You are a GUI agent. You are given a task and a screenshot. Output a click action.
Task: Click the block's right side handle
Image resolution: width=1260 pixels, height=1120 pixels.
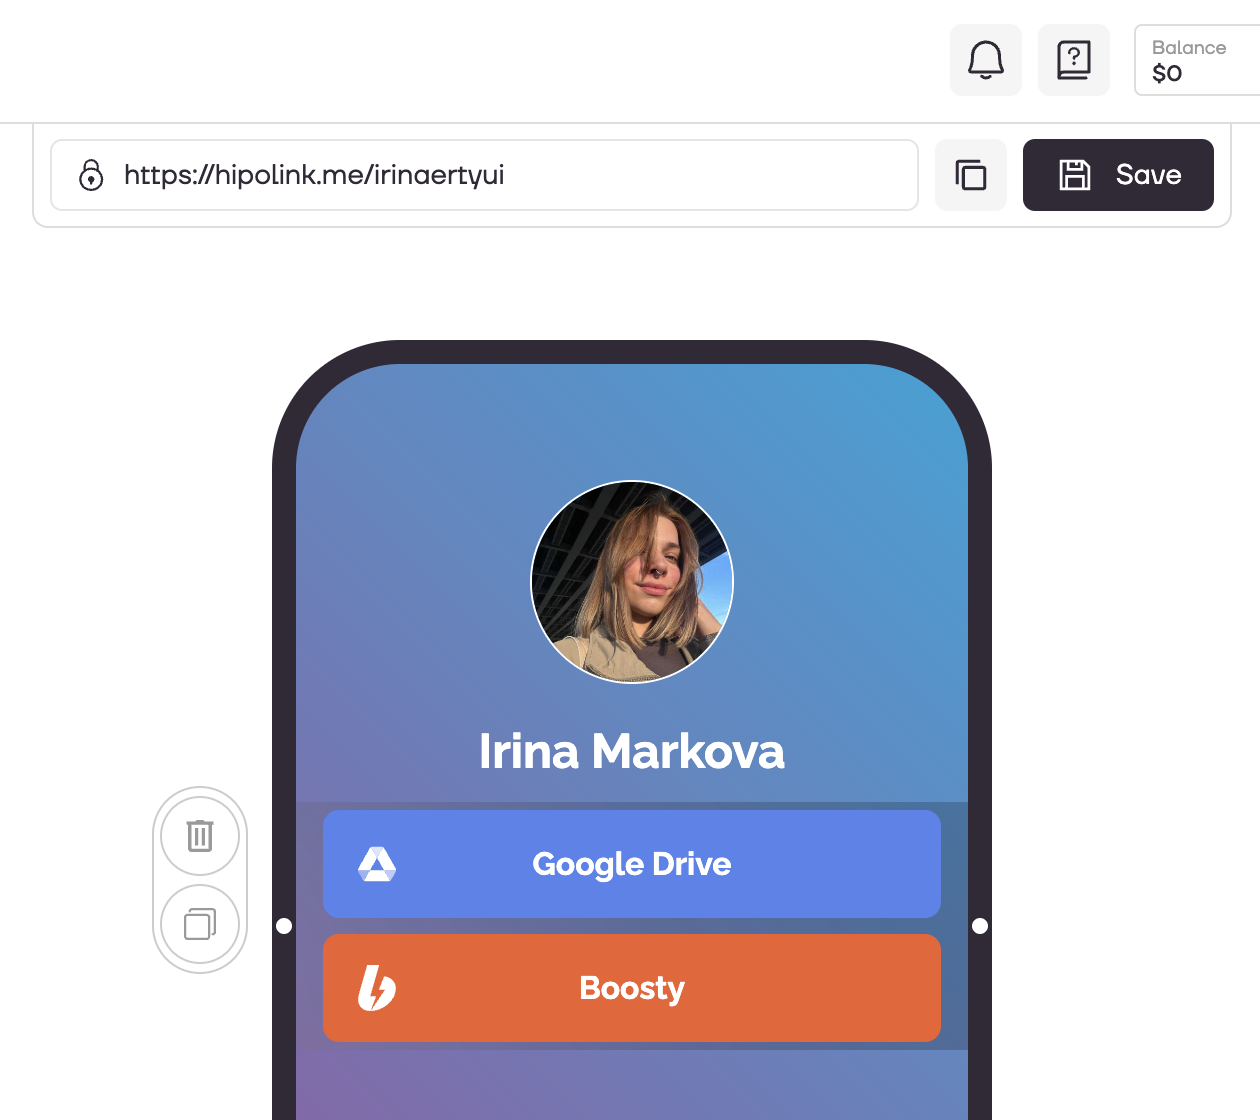tap(980, 926)
